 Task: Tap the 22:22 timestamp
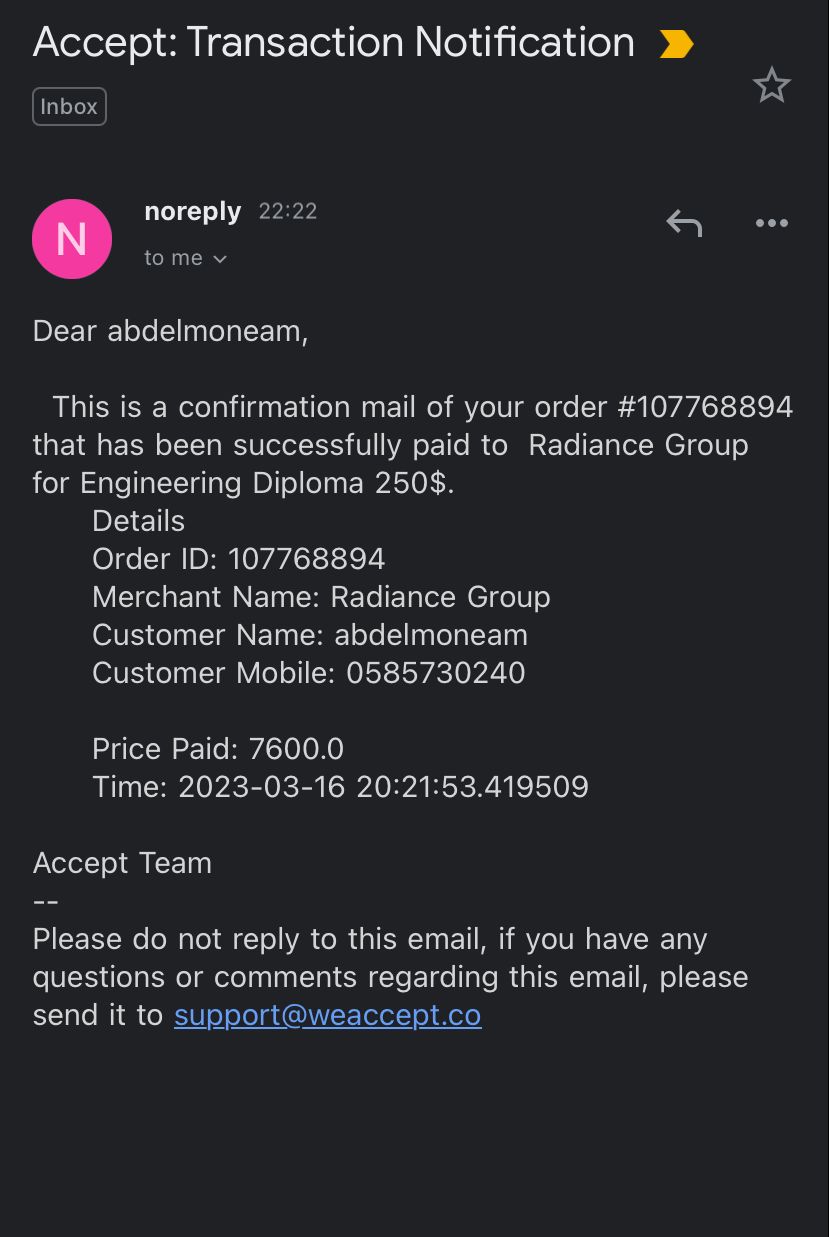(x=288, y=211)
